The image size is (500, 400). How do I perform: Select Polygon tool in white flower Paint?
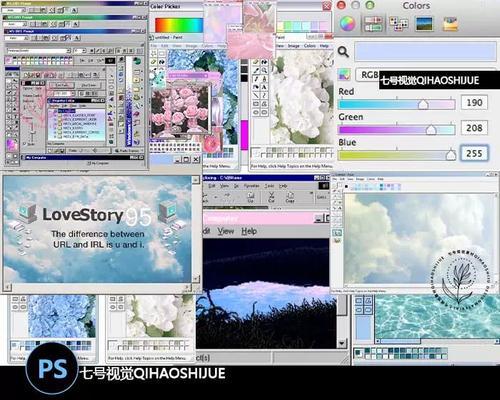pyautogui.click(x=264, y=104)
